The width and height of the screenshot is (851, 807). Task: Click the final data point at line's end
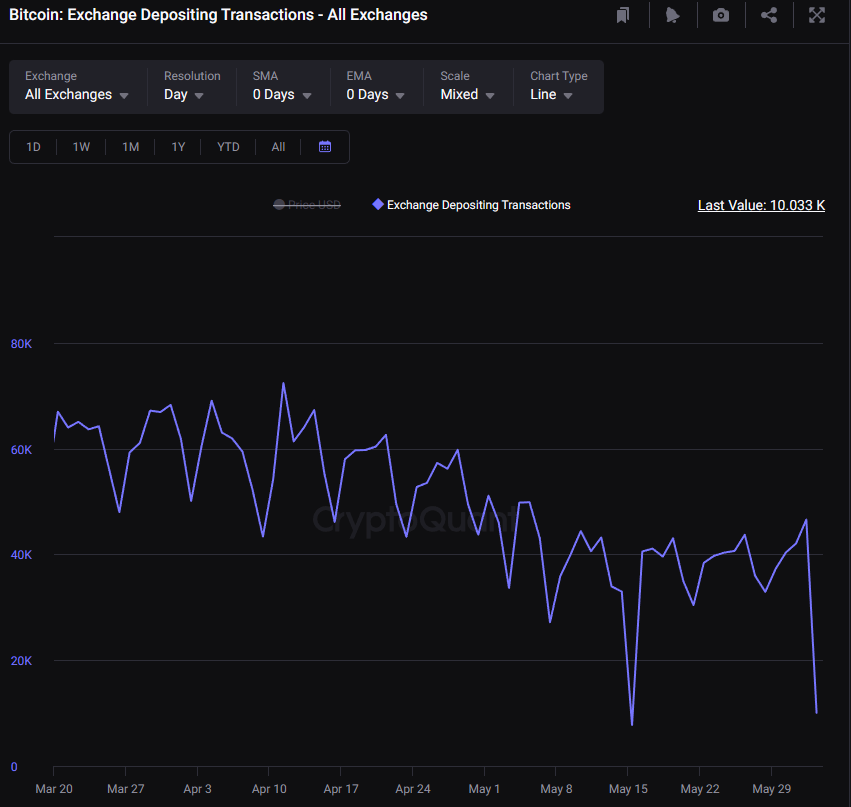[816, 713]
